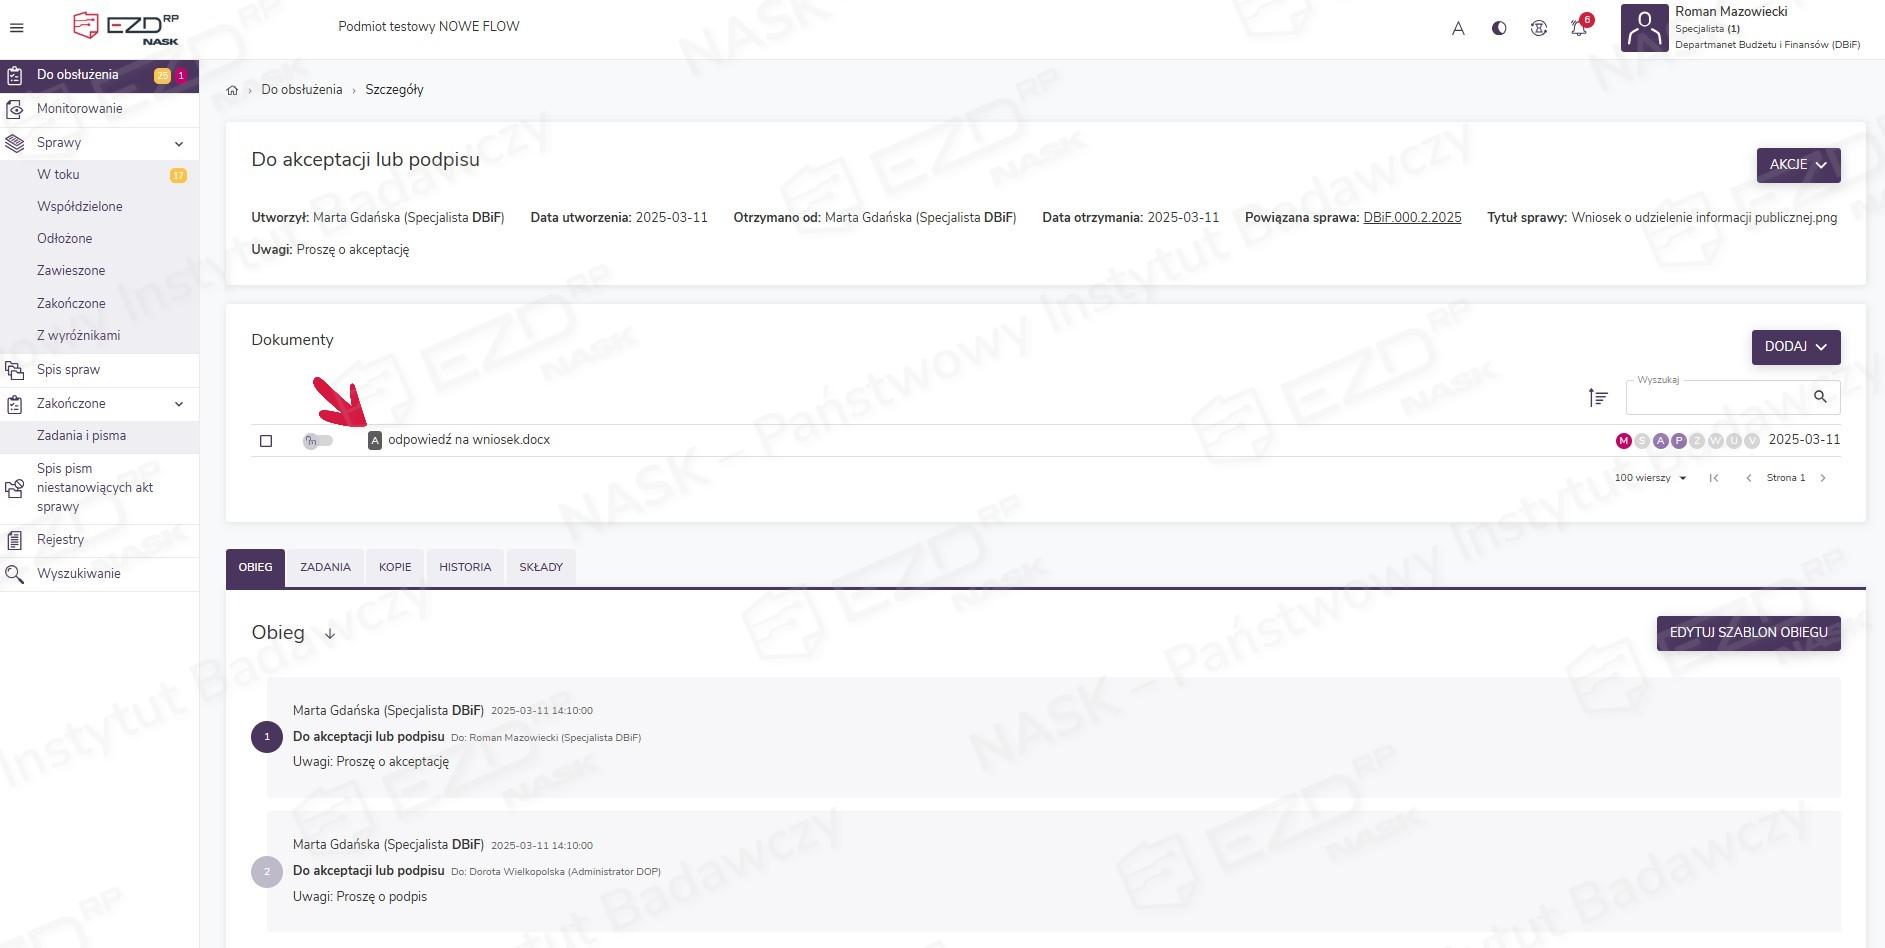The width and height of the screenshot is (1885, 948).
Task: Switch to the HISTORIA tab
Action: [x=465, y=567]
